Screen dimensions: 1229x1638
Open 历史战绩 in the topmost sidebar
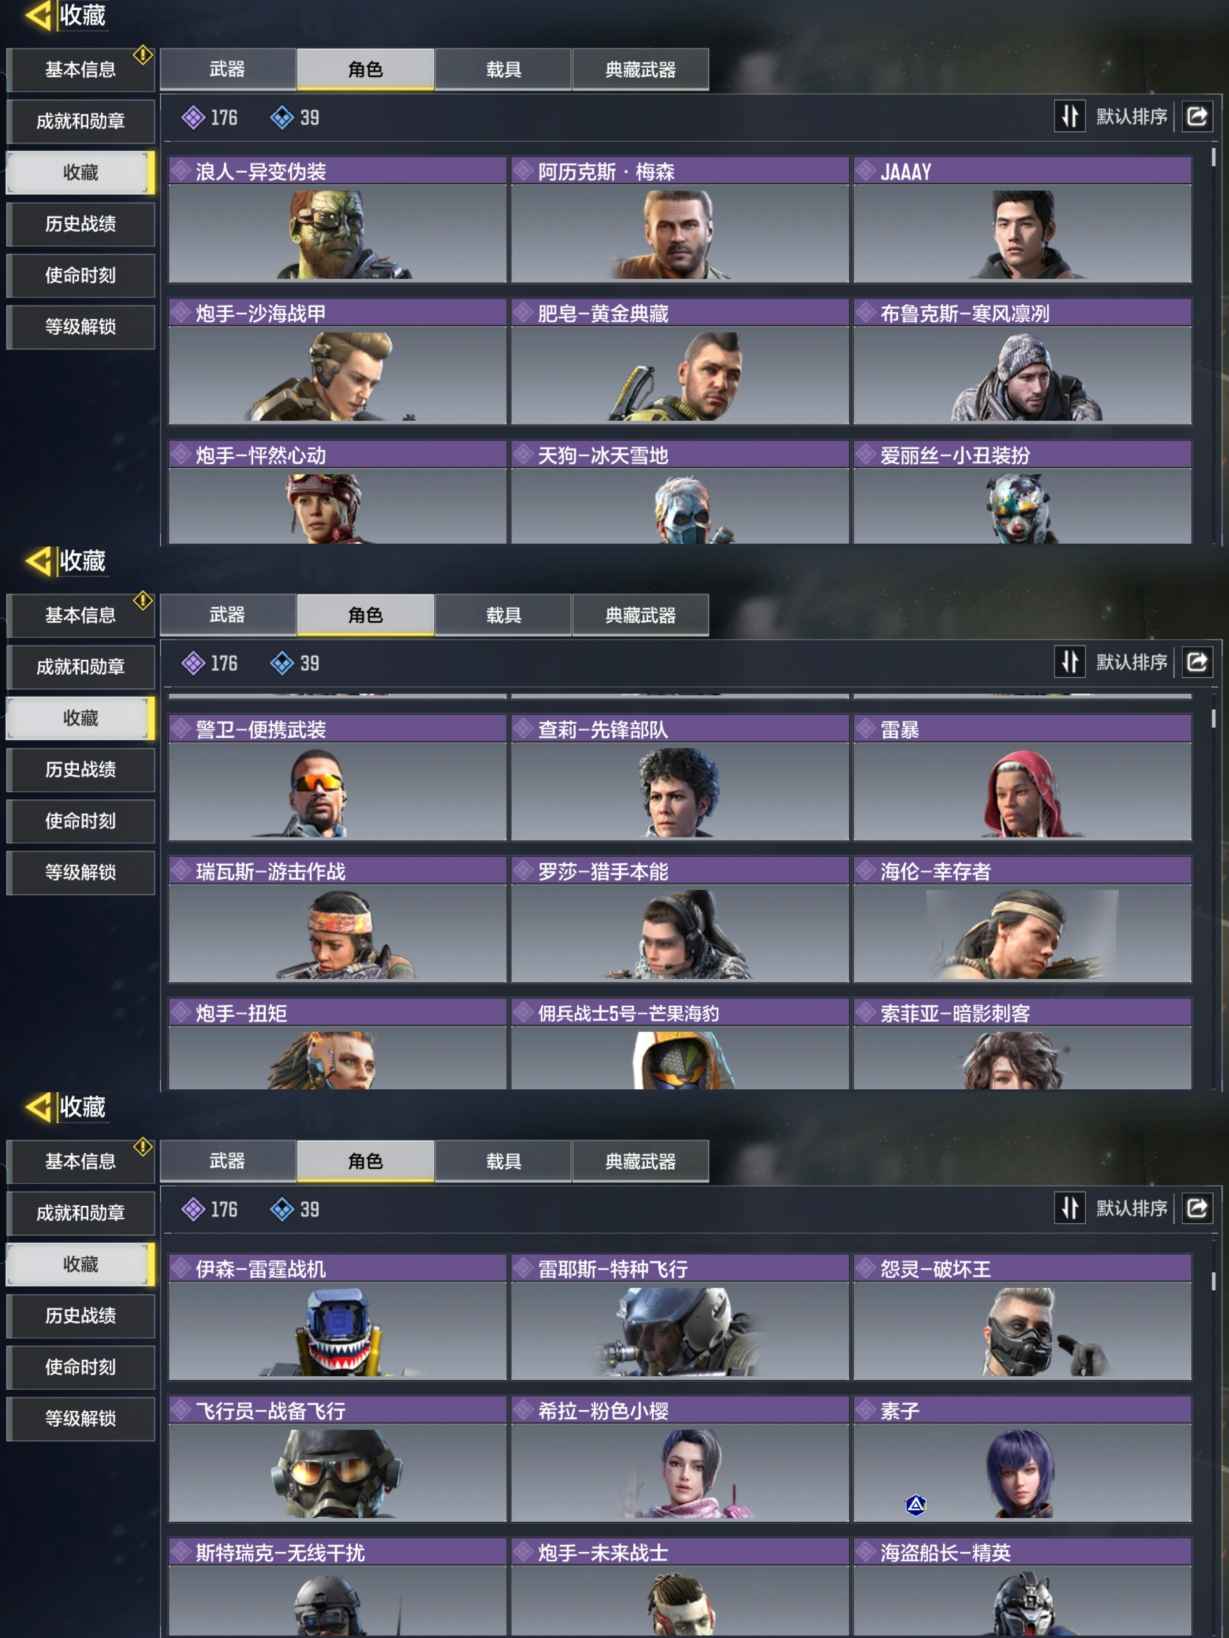[81, 224]
